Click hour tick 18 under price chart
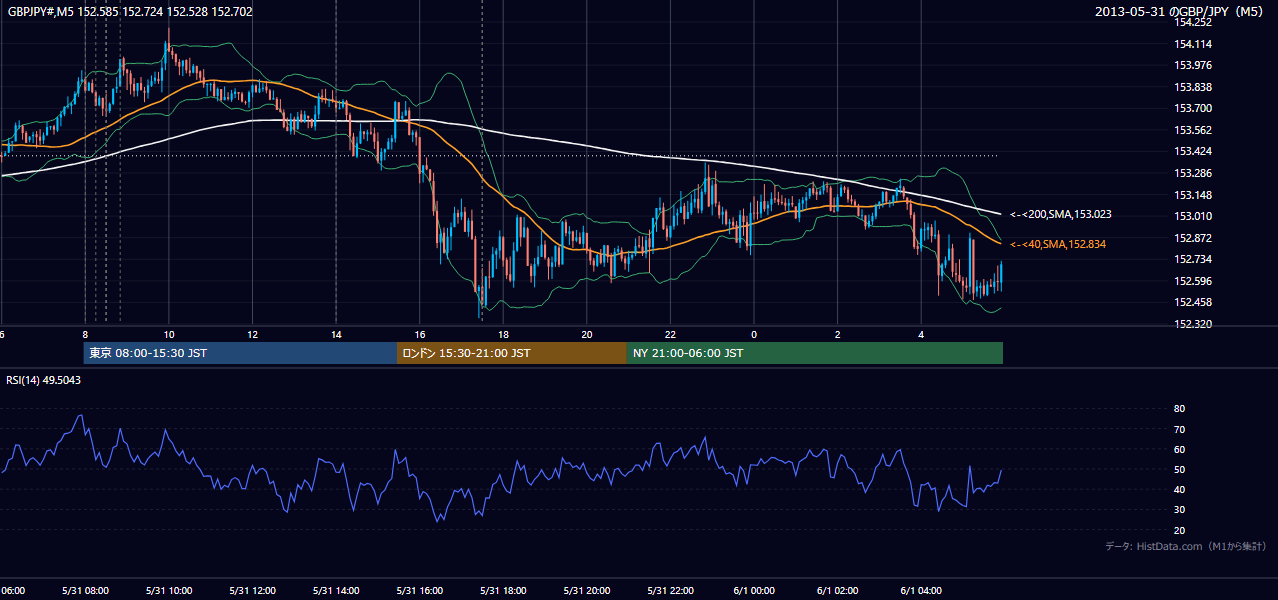This screenshot has height=600, width=1278. [x=503, y=334]
